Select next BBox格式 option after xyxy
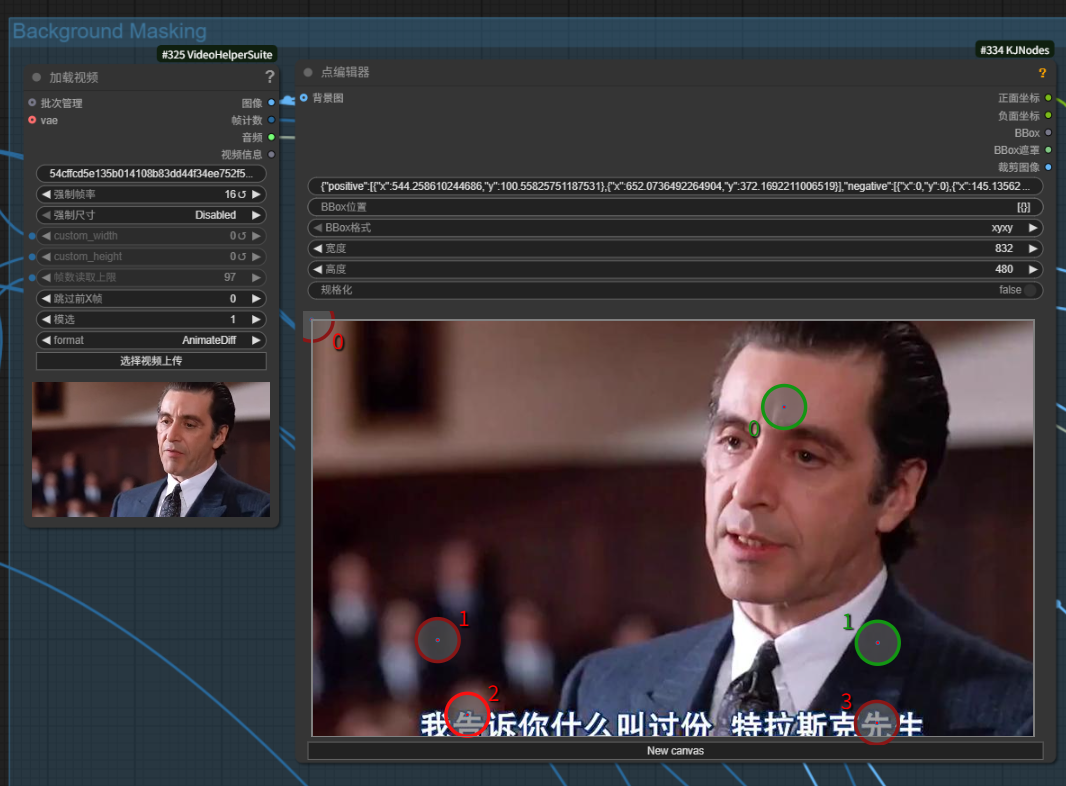The image size is (1066, 786). point(1033,228)
